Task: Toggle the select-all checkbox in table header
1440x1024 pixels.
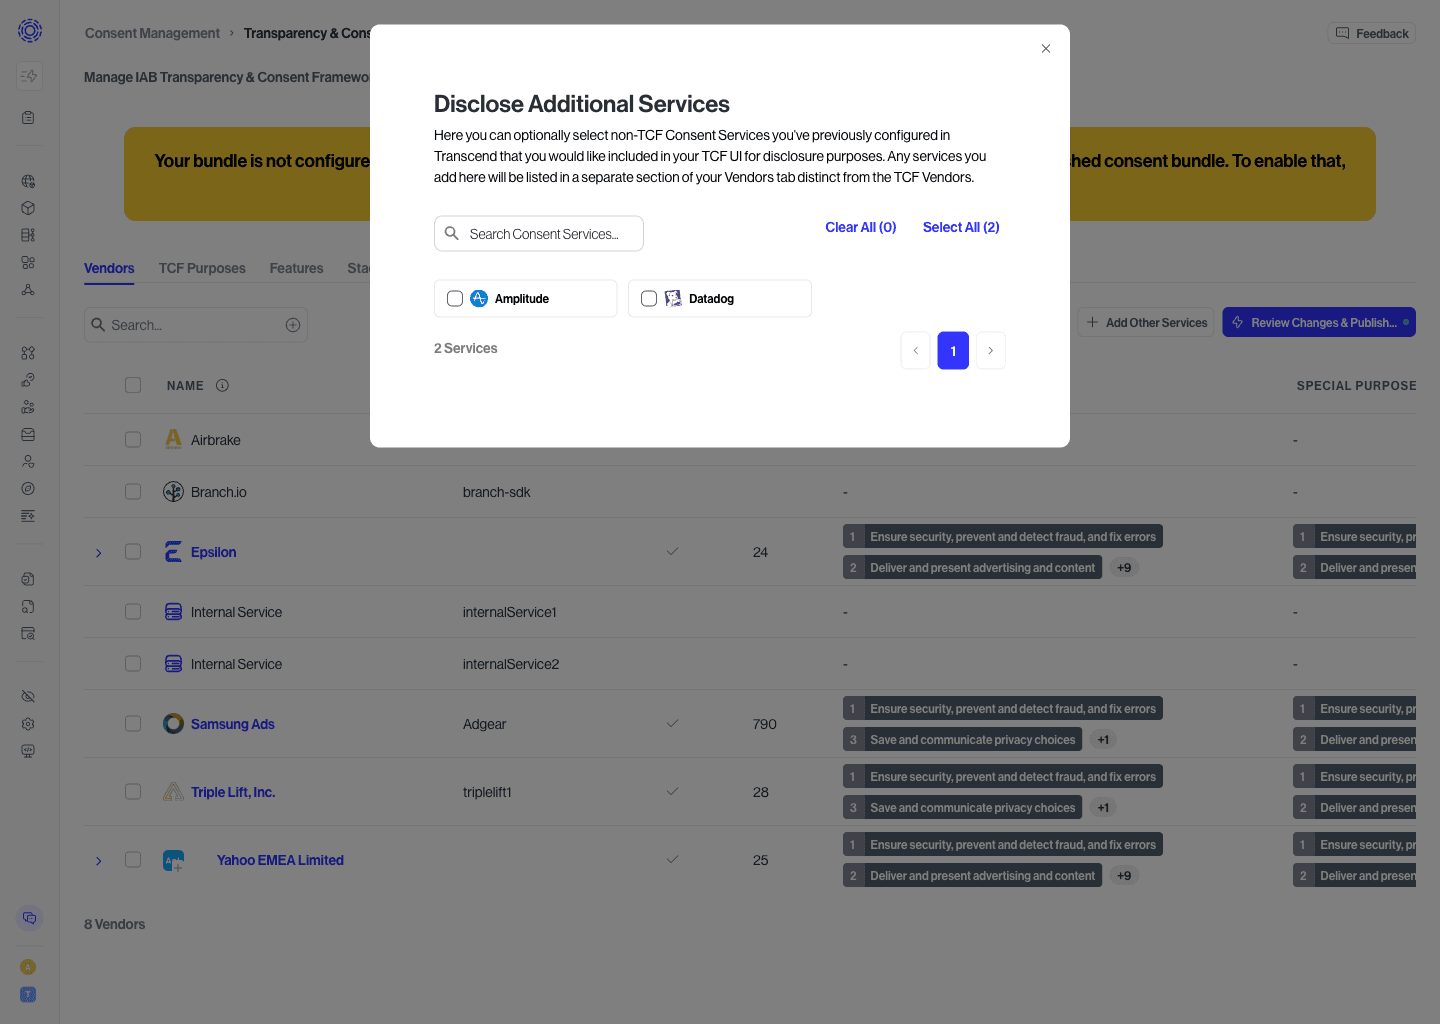Action: click(133, 385)
